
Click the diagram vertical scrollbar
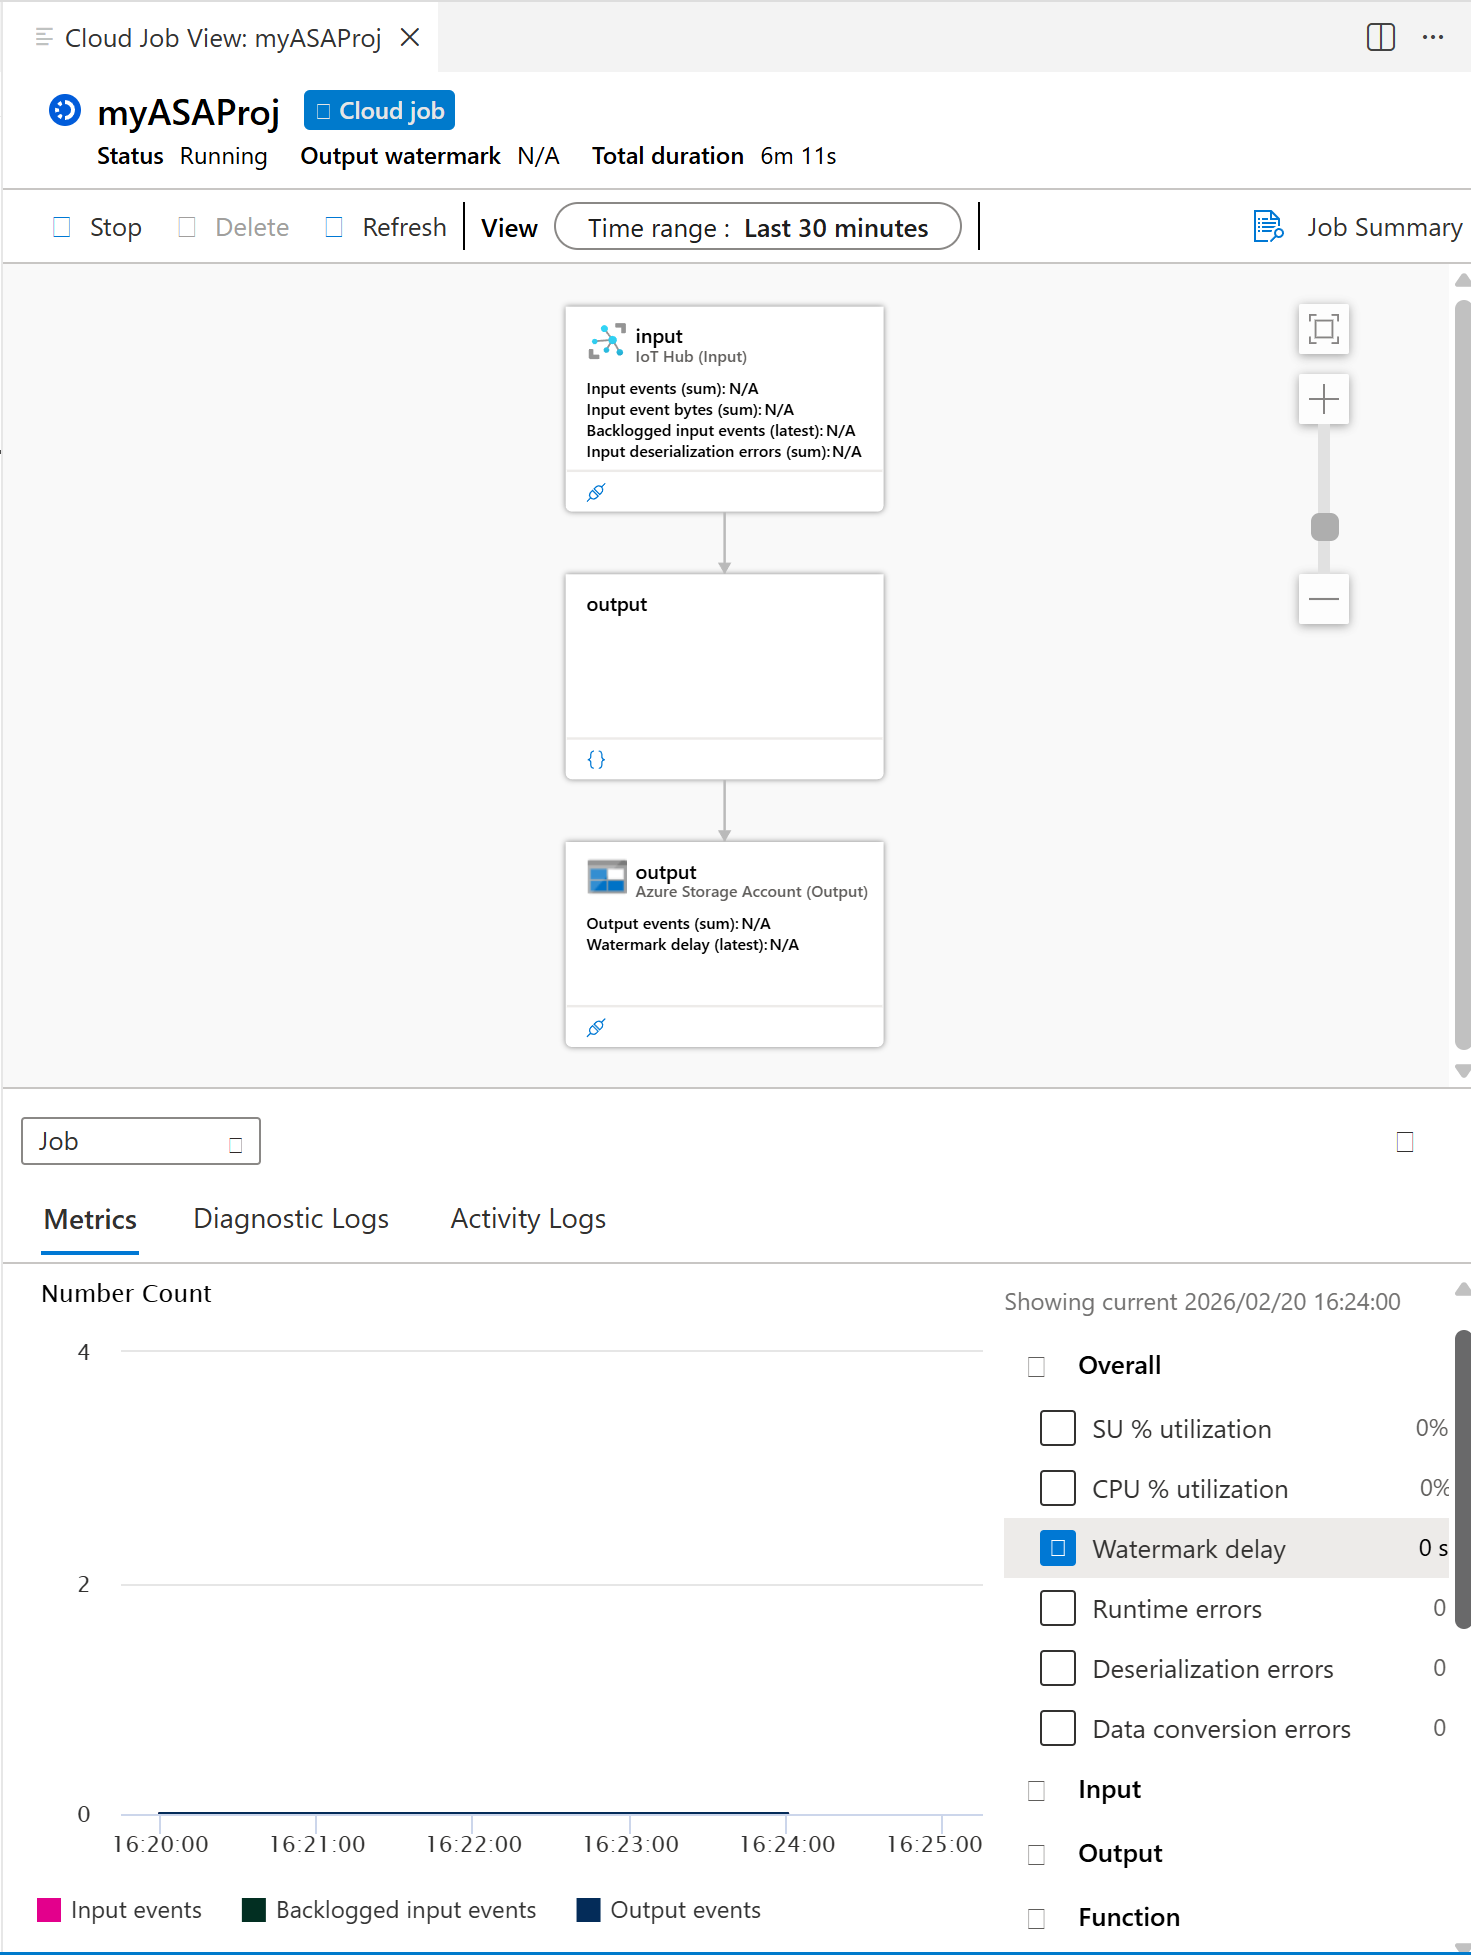pyautogui.click(x=1462, y=675)
